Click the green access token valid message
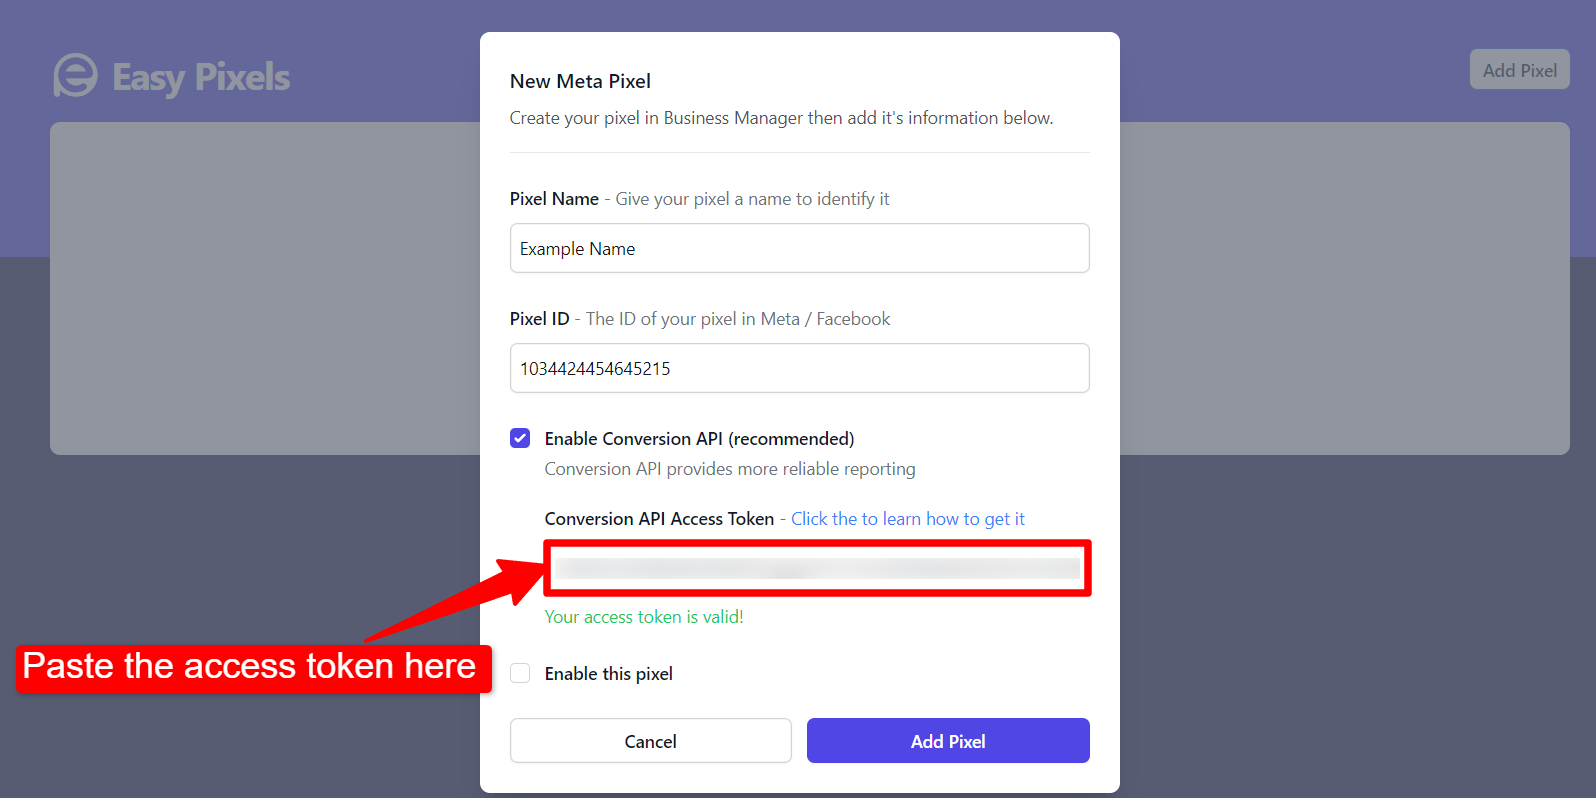The width and height of the screenshot is (1596, 798). point(643,617)
